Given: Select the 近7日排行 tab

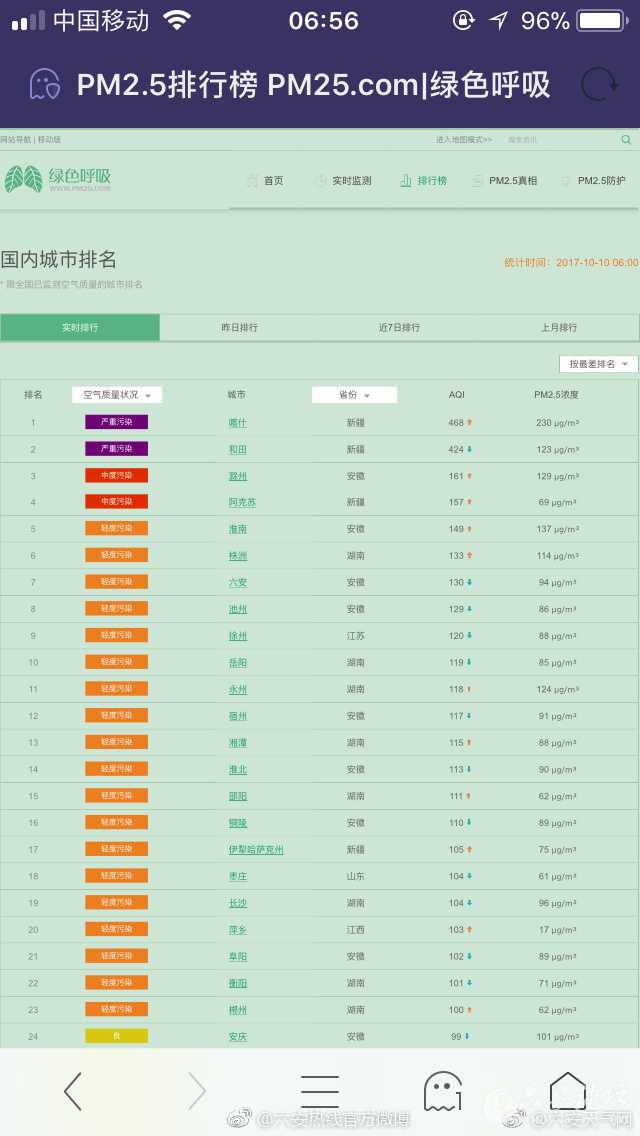Looking at the screenshot, I should coord(399,328).
